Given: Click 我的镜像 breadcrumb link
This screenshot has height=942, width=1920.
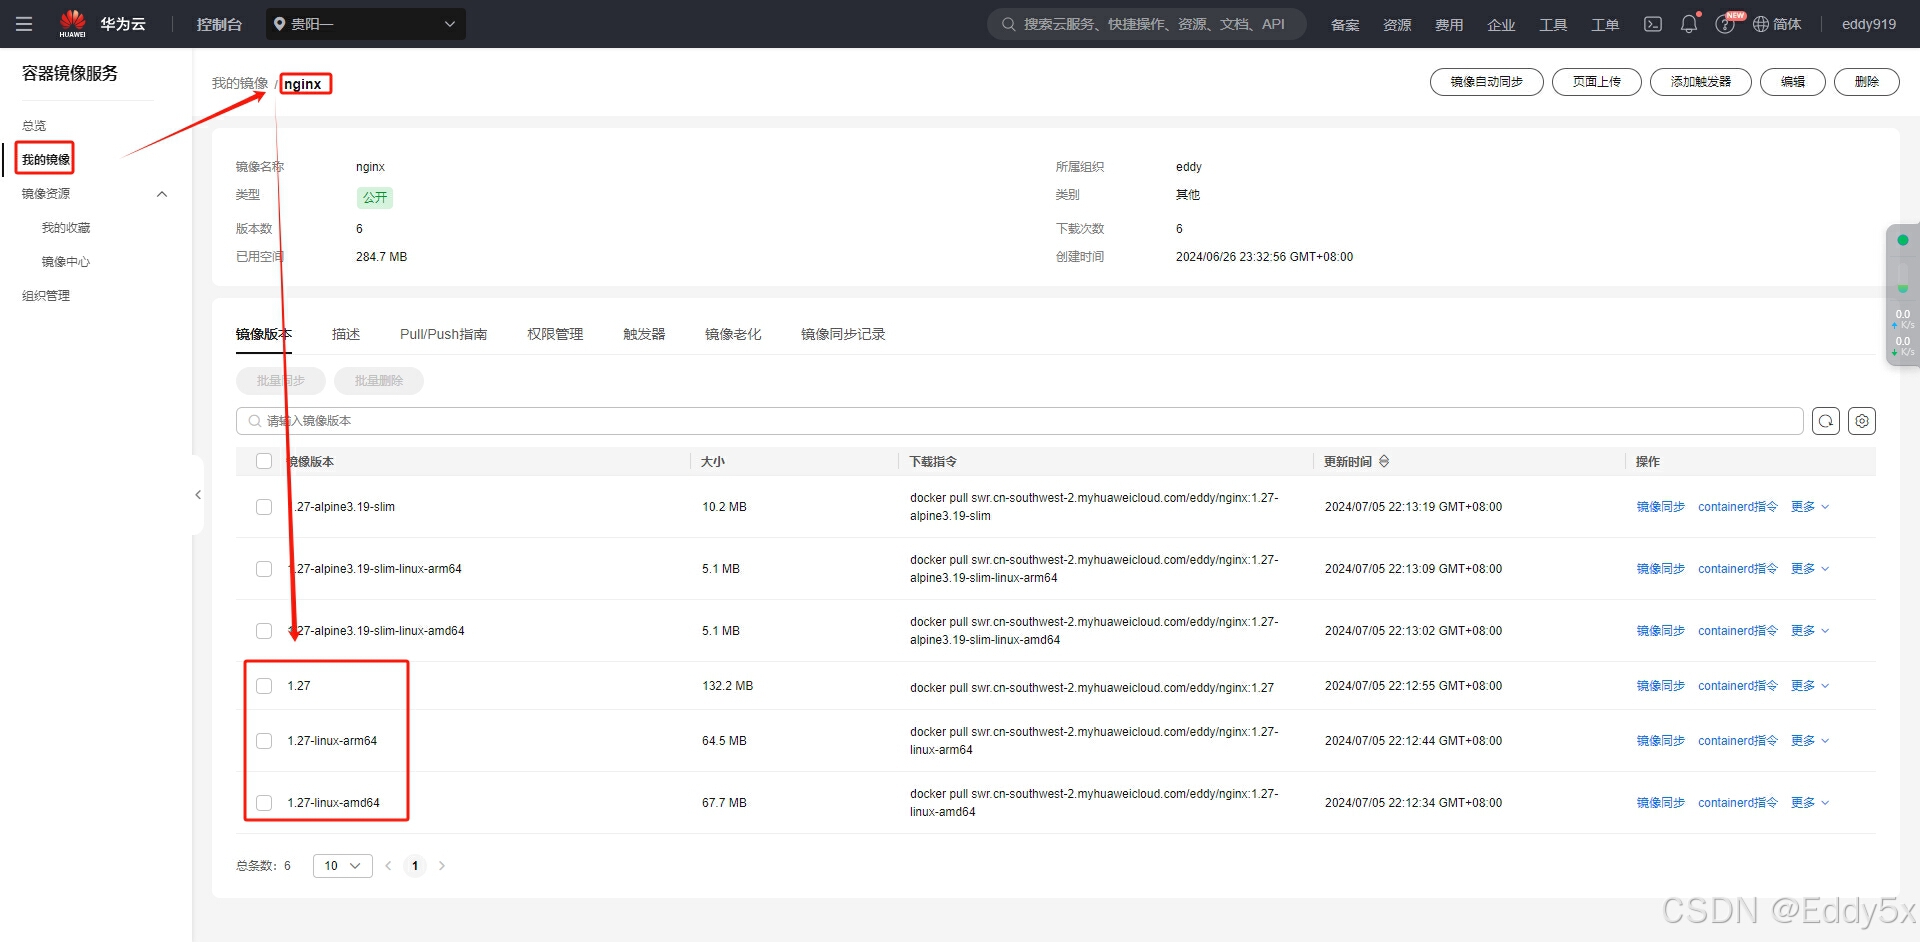Looking at the screenshot, I should [x=240, y=83].
